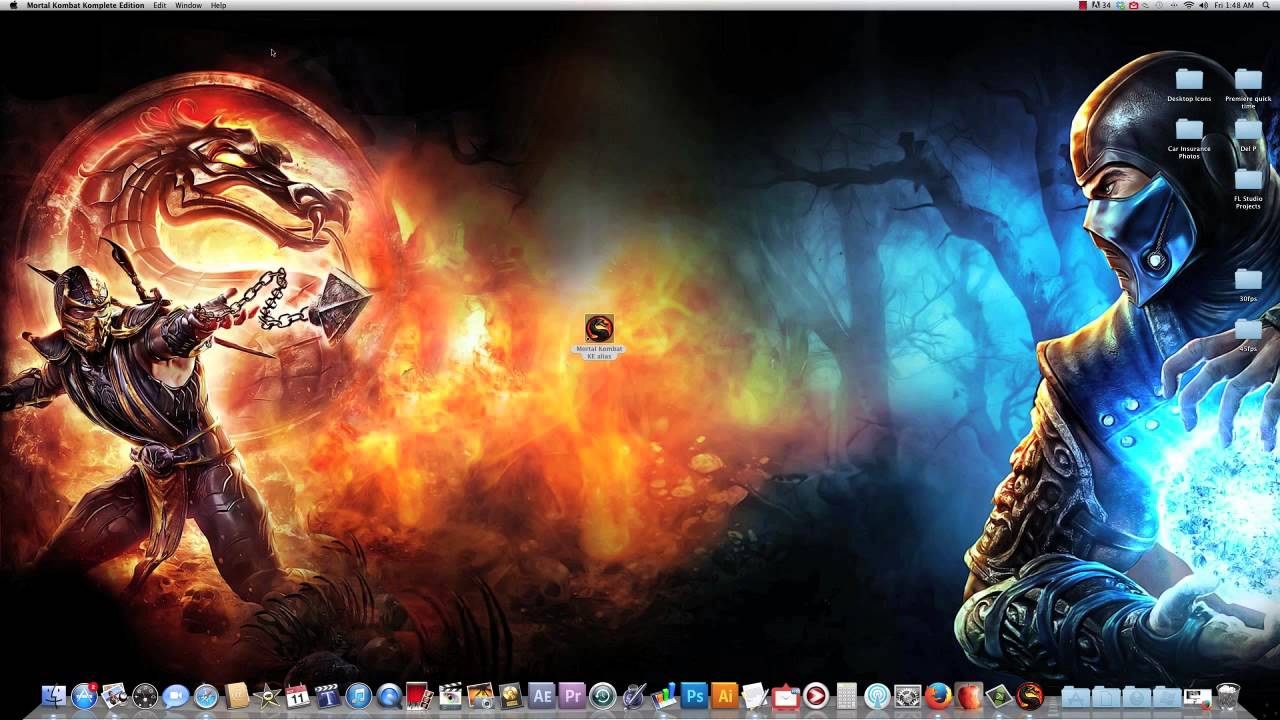The width and height of the screenshot is (1280, 720).
Task: Open the Apple menu
Action: tap(13, 5)
